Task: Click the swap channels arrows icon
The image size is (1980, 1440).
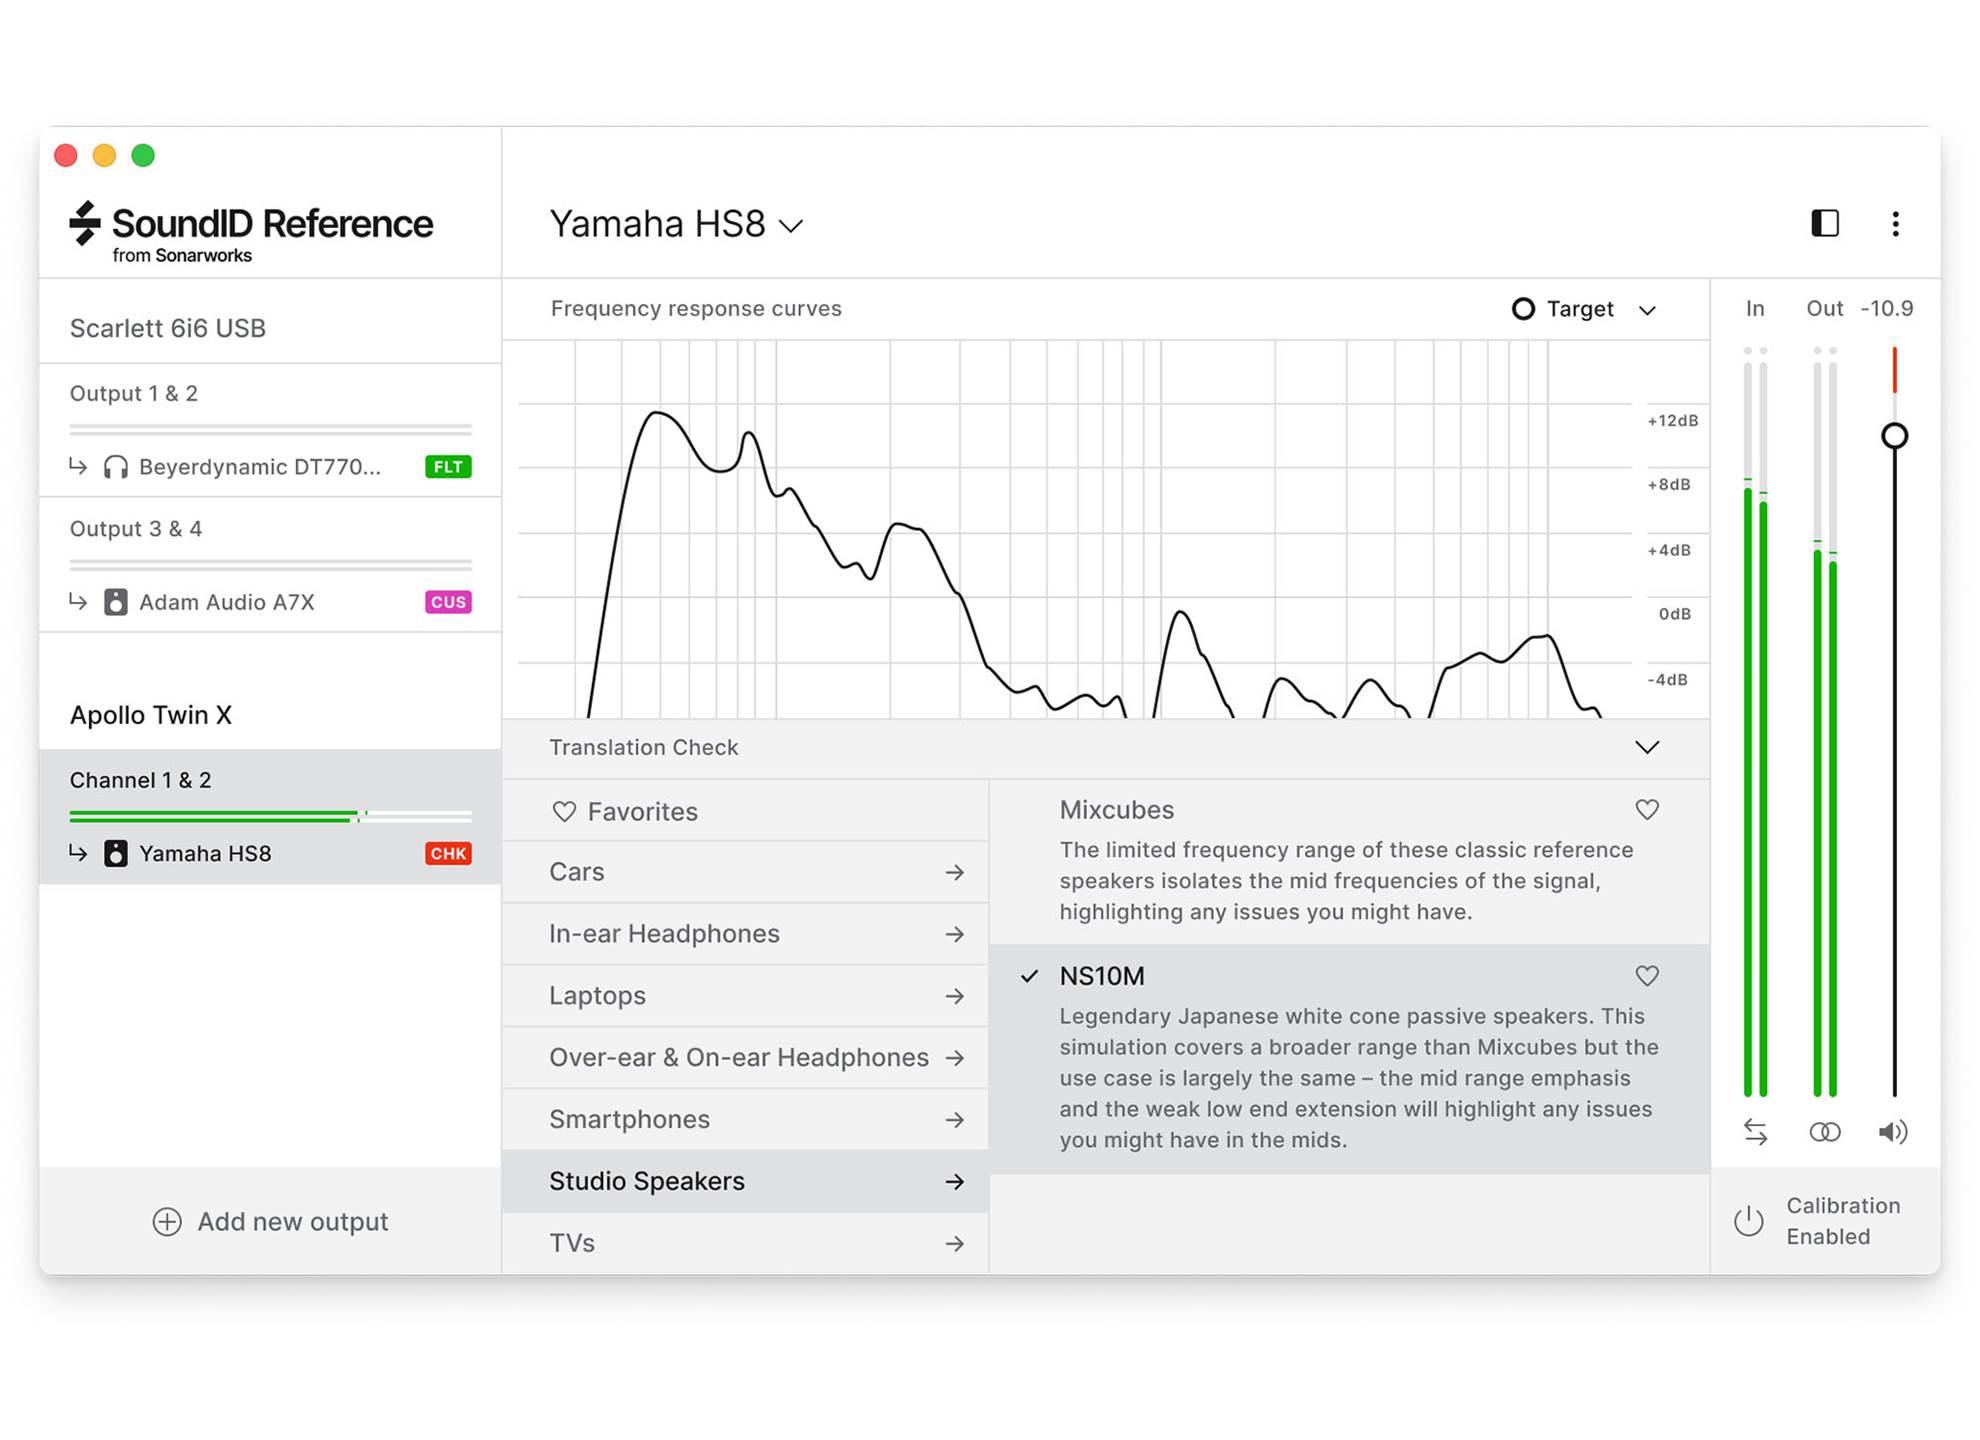Action: 1755,1131
